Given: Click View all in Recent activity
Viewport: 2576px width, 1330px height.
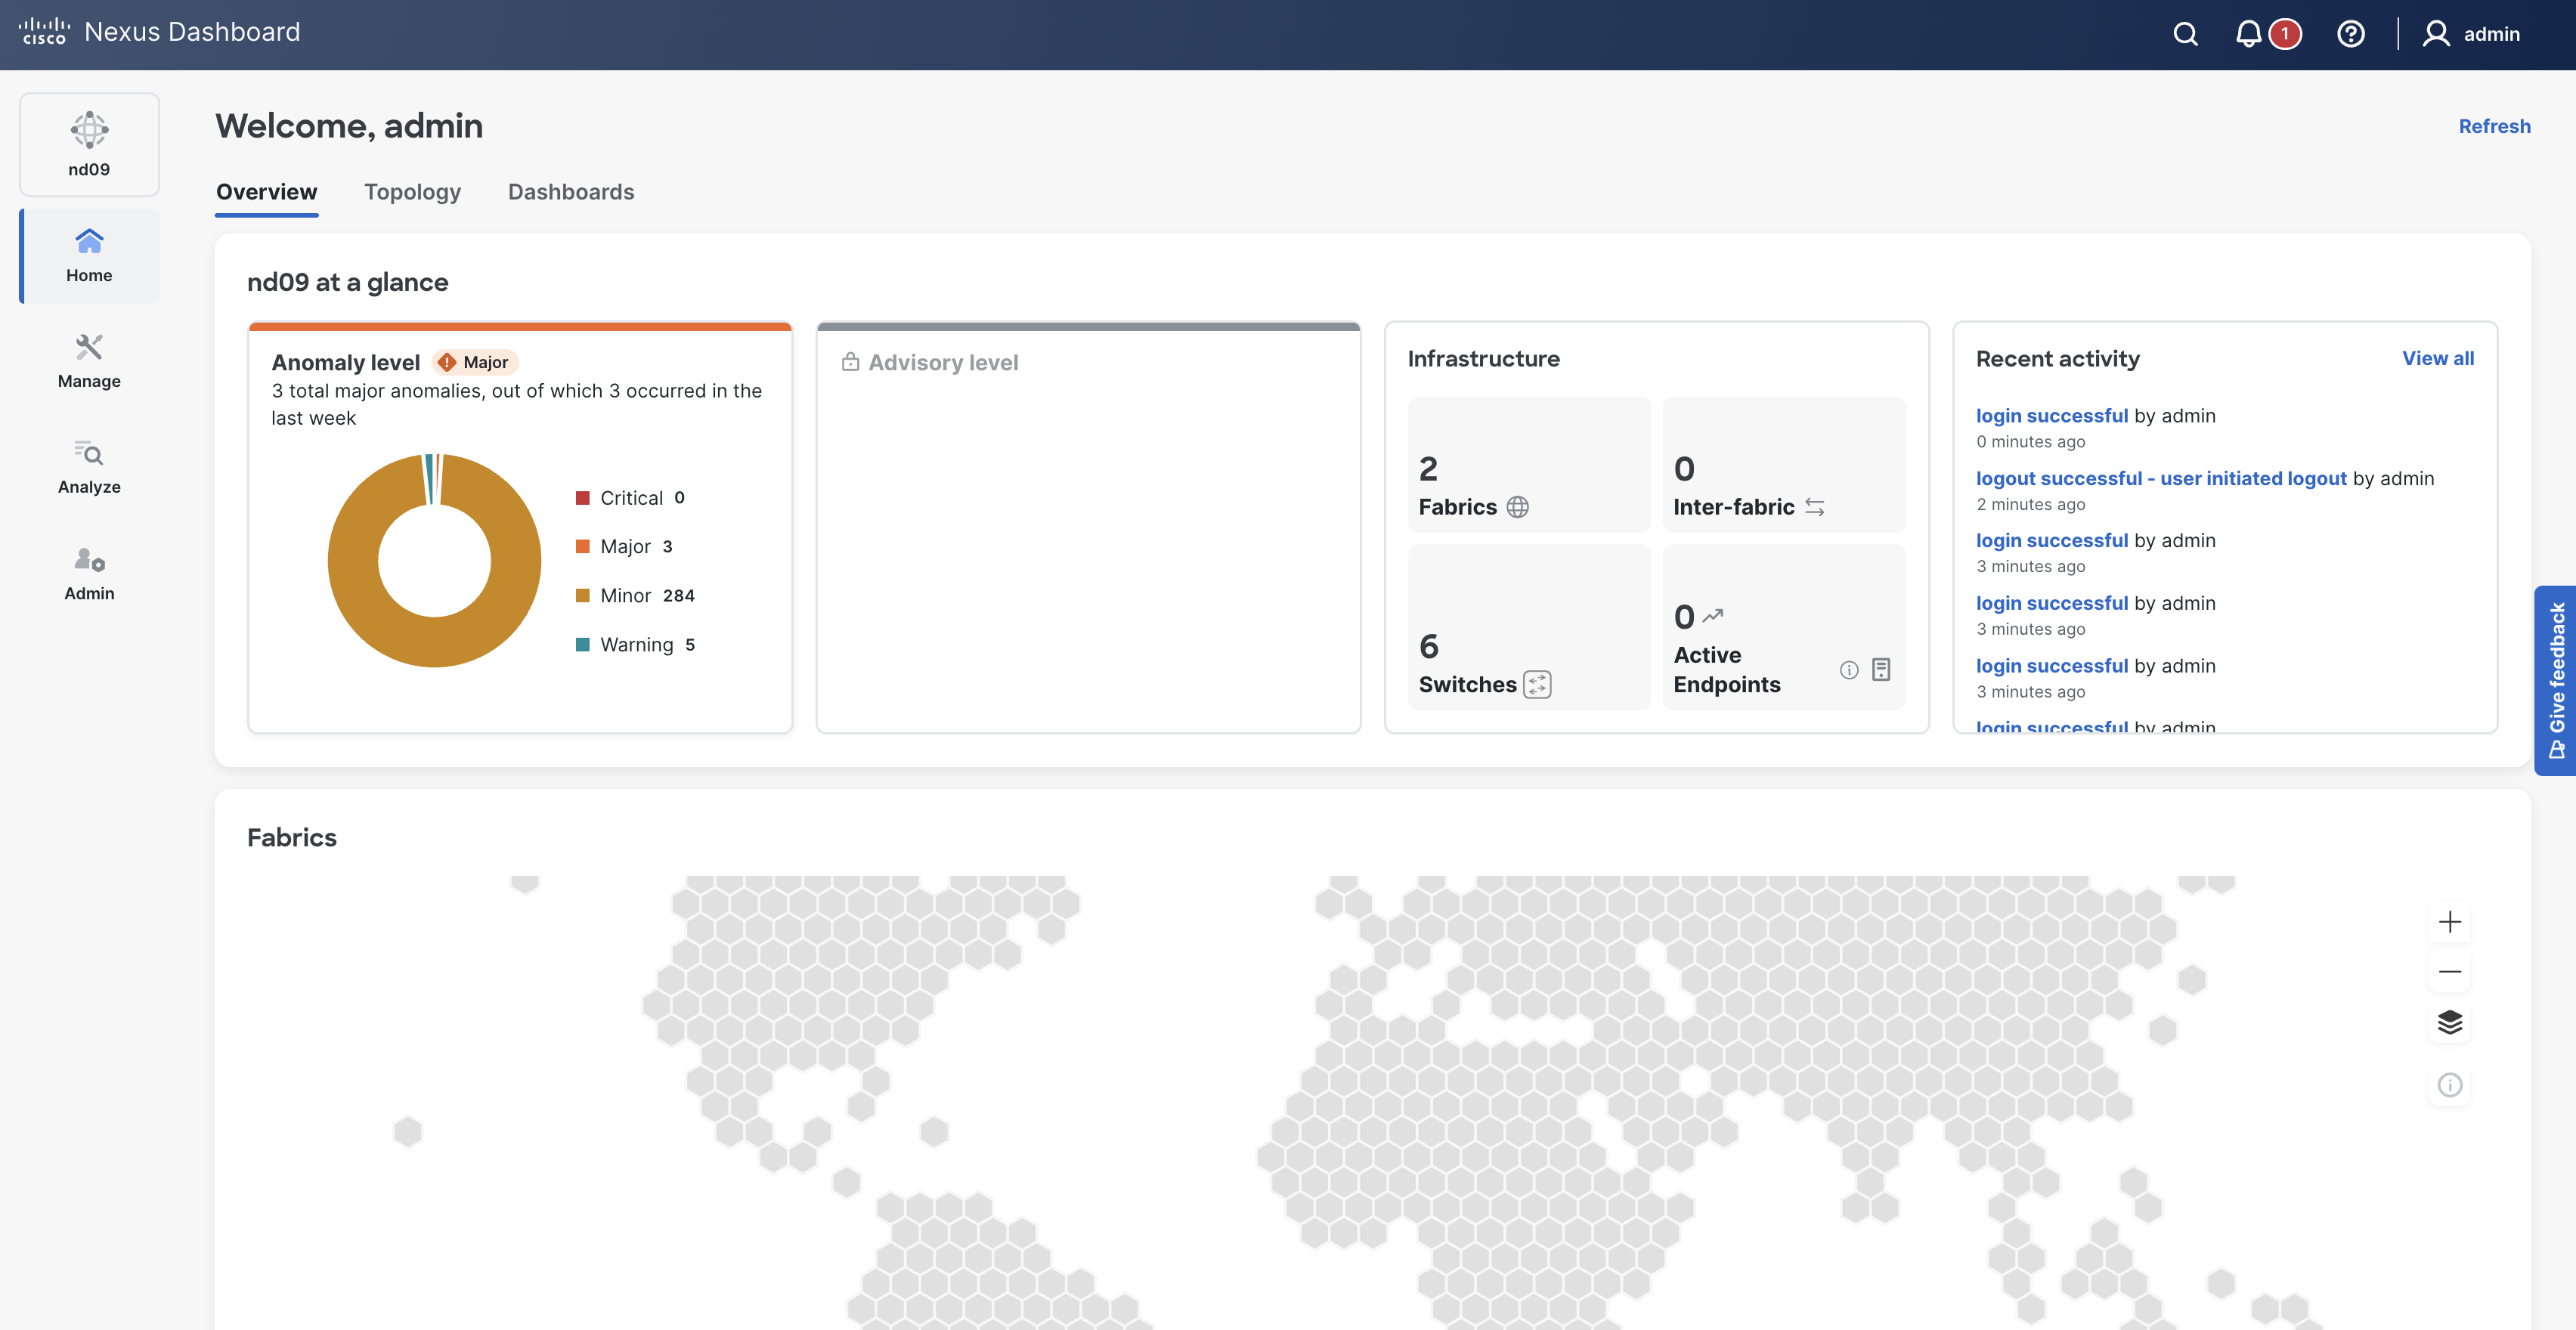Looking at the screenshot, I should pos(2437,358).
